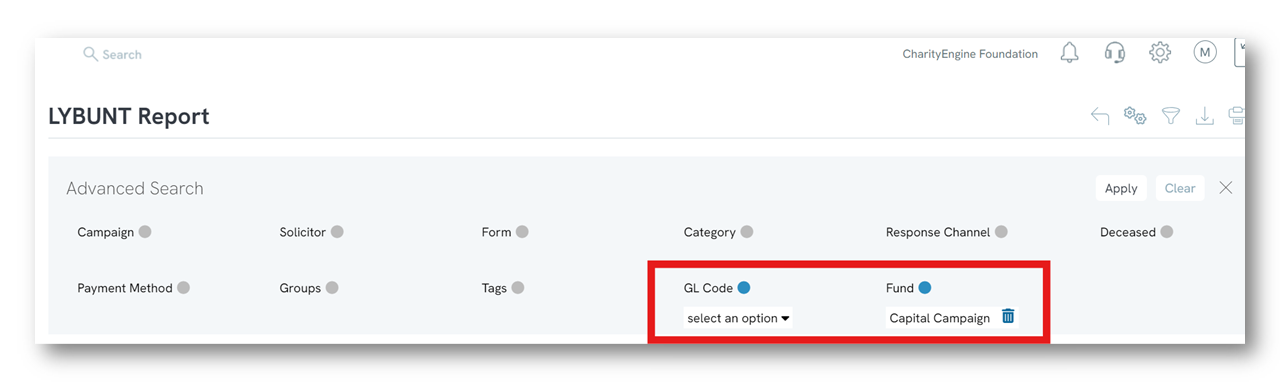The height and width of the screenshot is (386, 1280).
Task: Open the report configuration gears icon
Action: [x=1135, y=116]
